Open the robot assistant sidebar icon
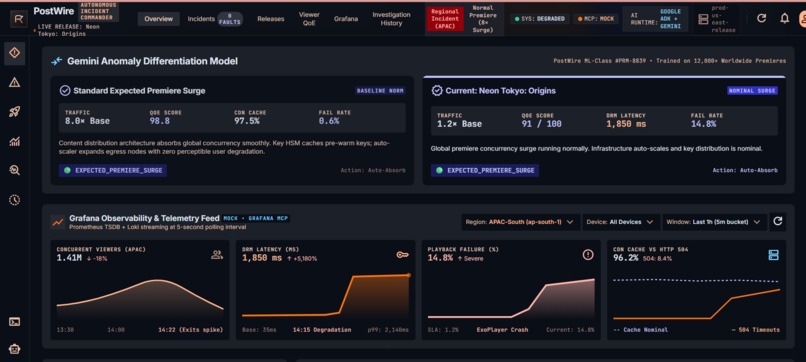The width and height of the screenshot is (806, 362). 14,349
